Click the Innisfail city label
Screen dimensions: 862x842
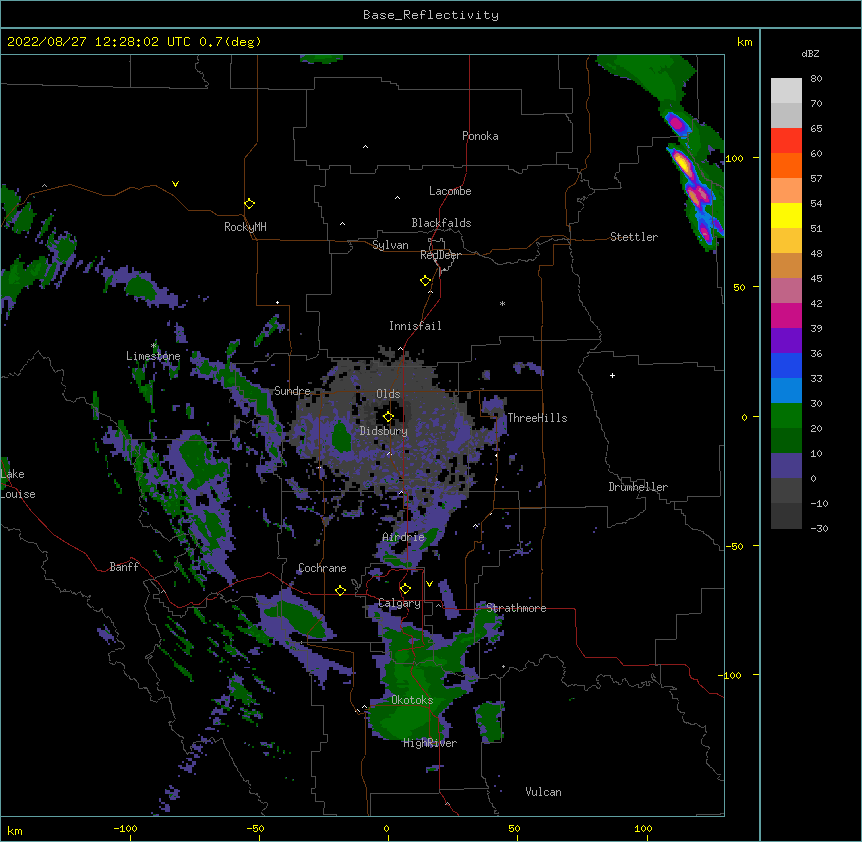[415, 326]
